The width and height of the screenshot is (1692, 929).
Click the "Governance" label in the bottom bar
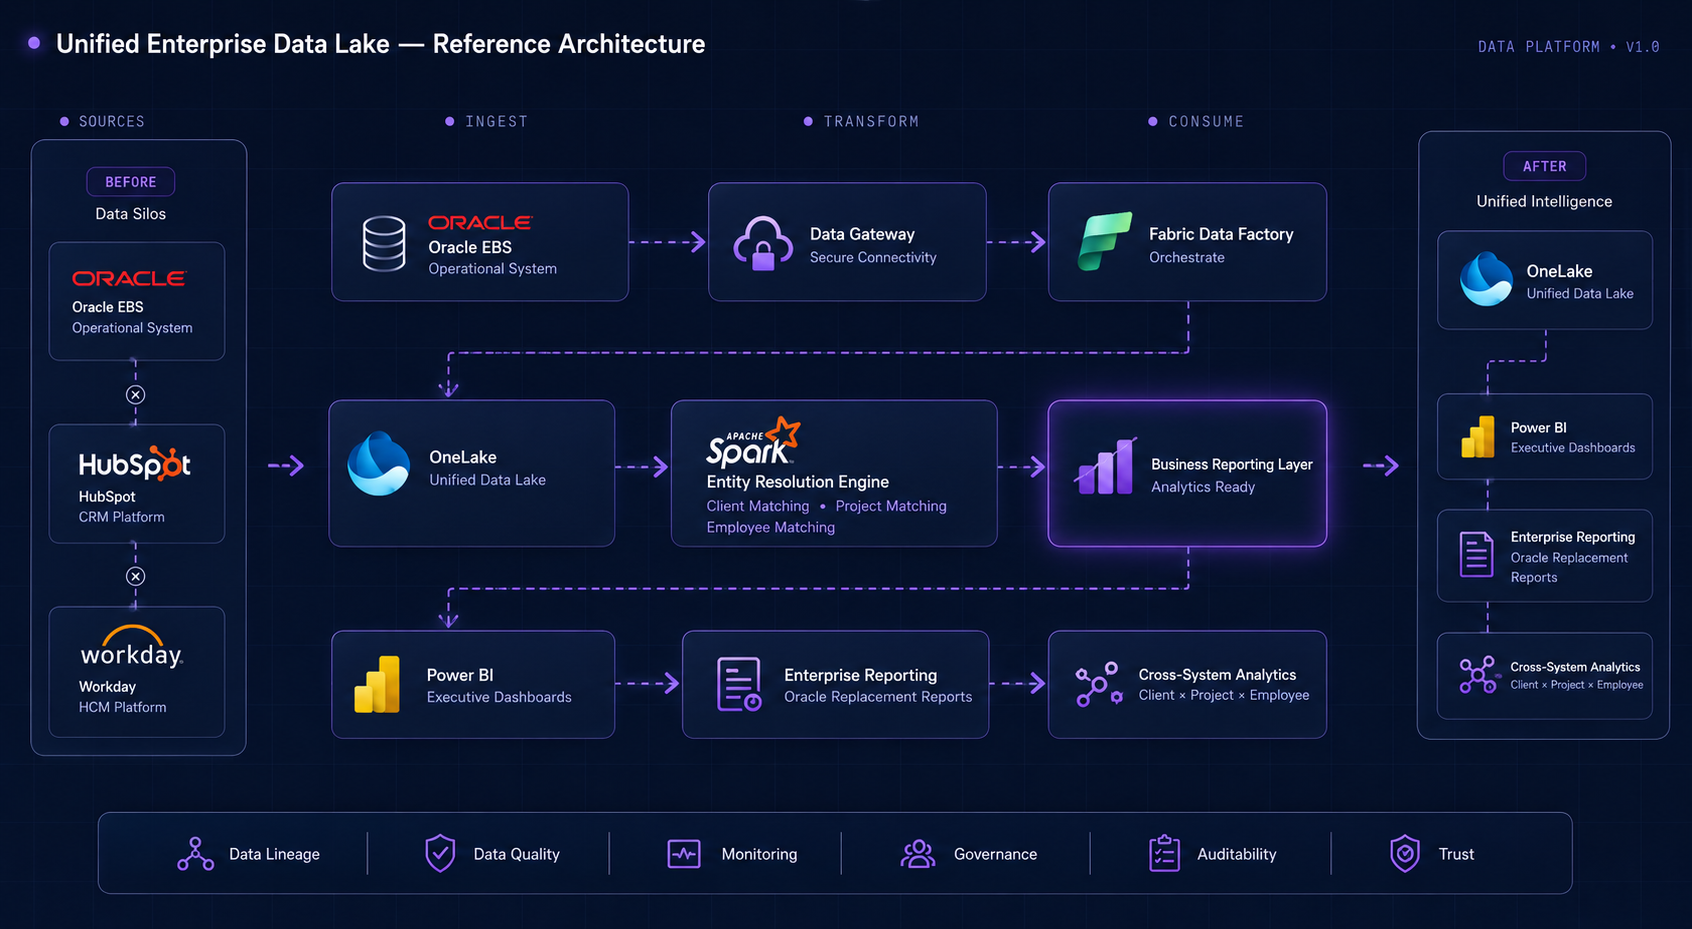[995, 854]
